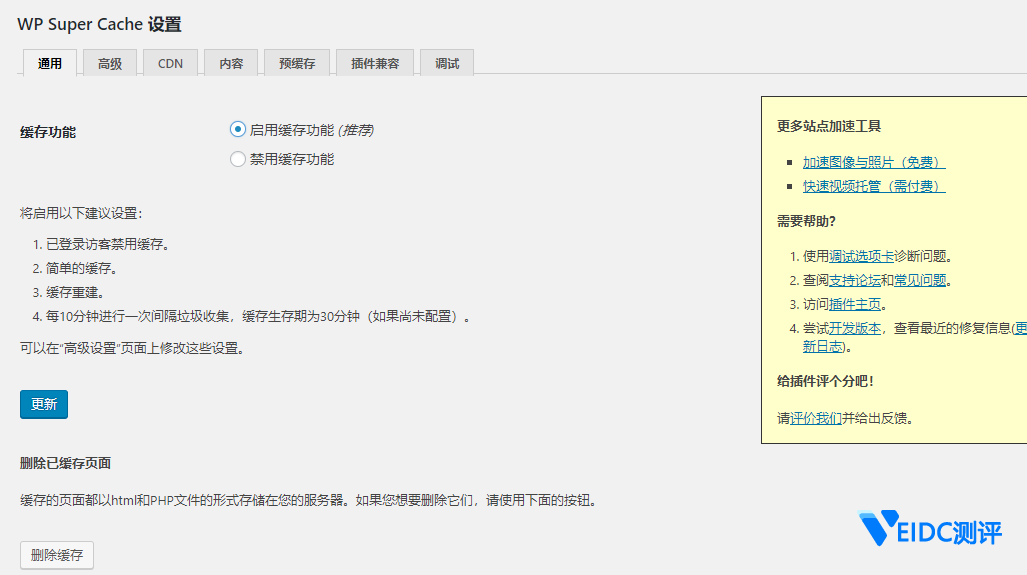Click the 删除缓存 button
Screen dimensions: 1027x575
click(57, 555)
